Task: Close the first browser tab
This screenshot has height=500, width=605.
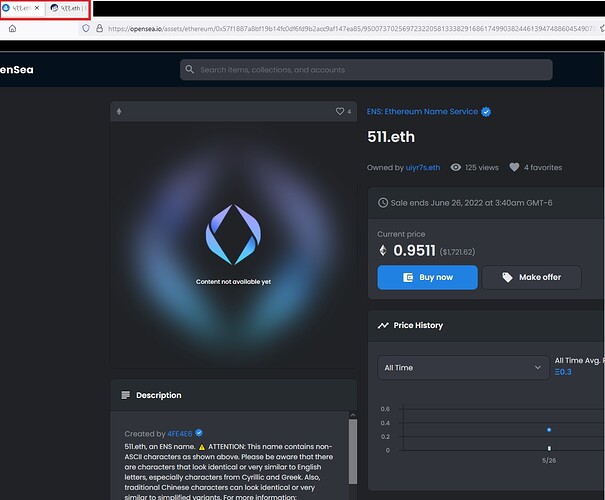Action: pos(37,8)
